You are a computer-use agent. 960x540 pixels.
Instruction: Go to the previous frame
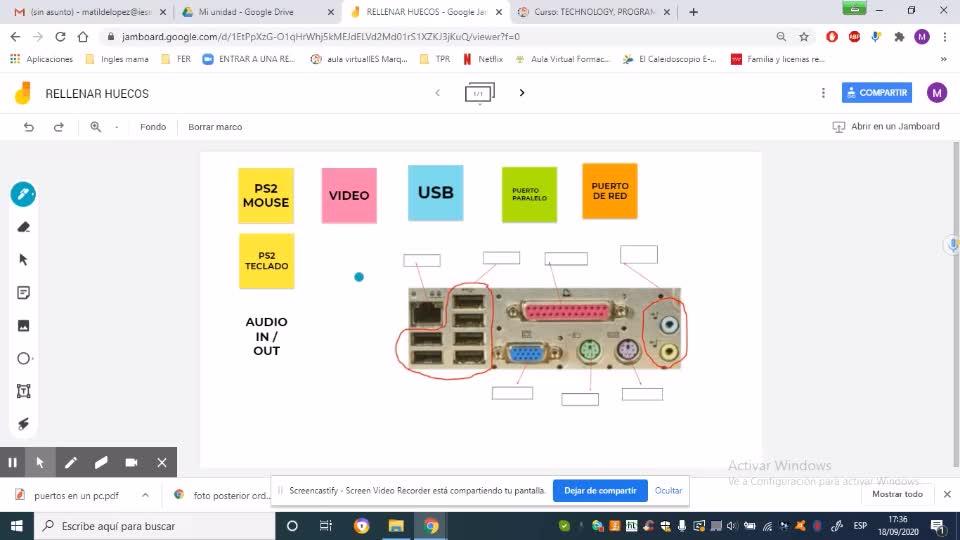(x=438, y=93)
